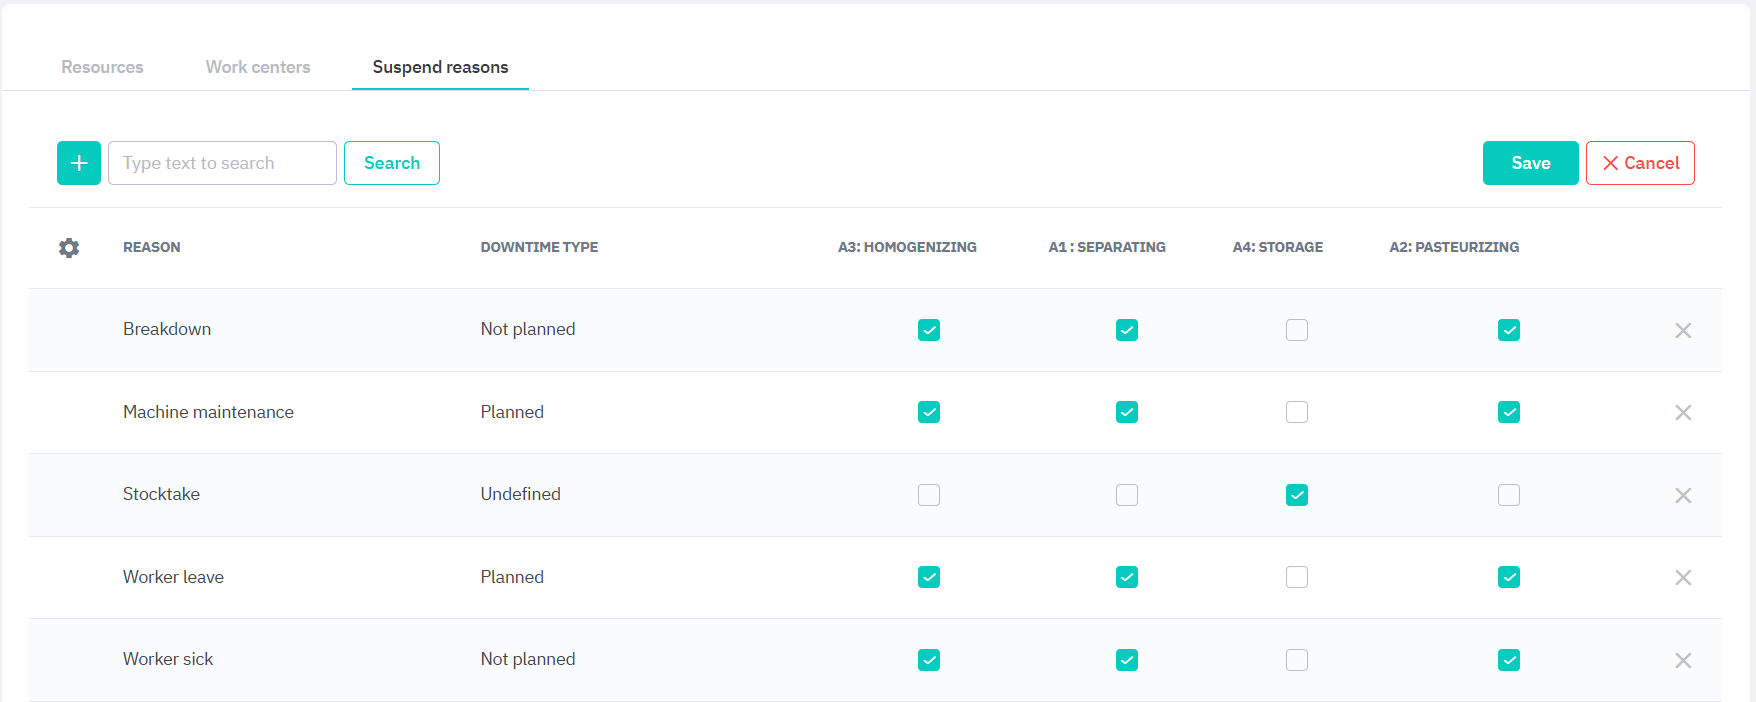The width and height of the screenshot is (1756, 702).
Task: Uncheck Breakdown for A3: Homogenizing
Action: (929, 330)
